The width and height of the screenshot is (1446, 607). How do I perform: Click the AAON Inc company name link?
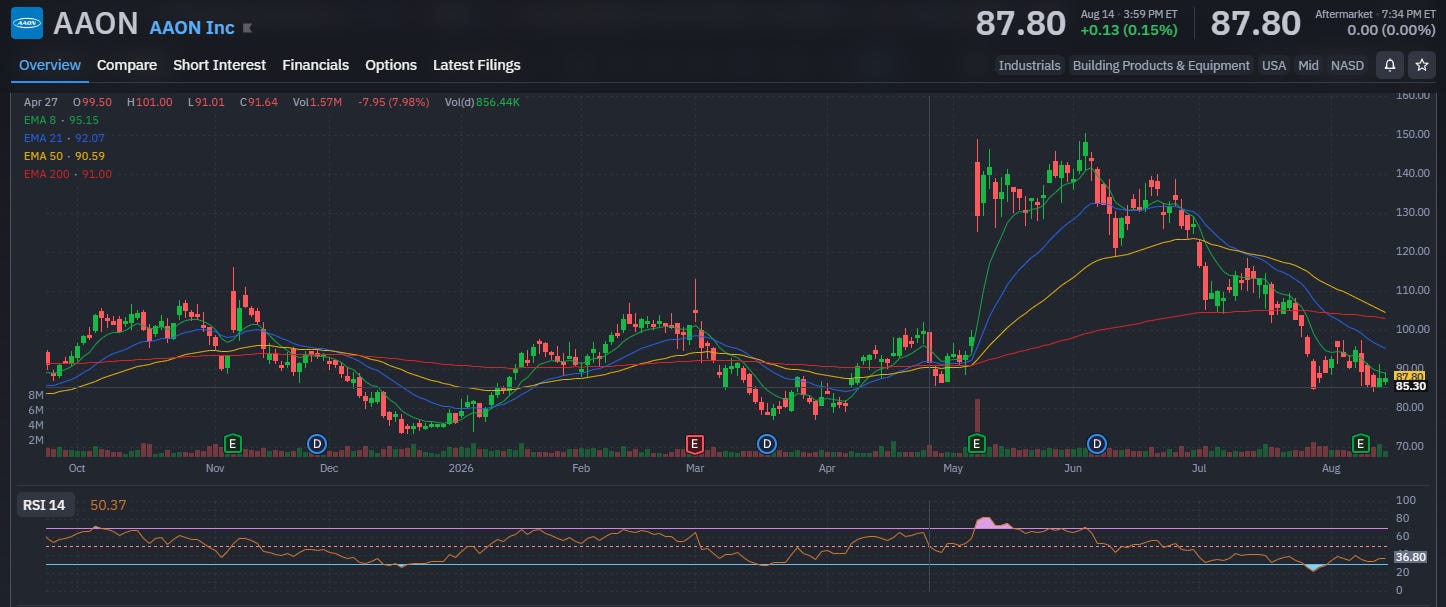click(192, 27)
